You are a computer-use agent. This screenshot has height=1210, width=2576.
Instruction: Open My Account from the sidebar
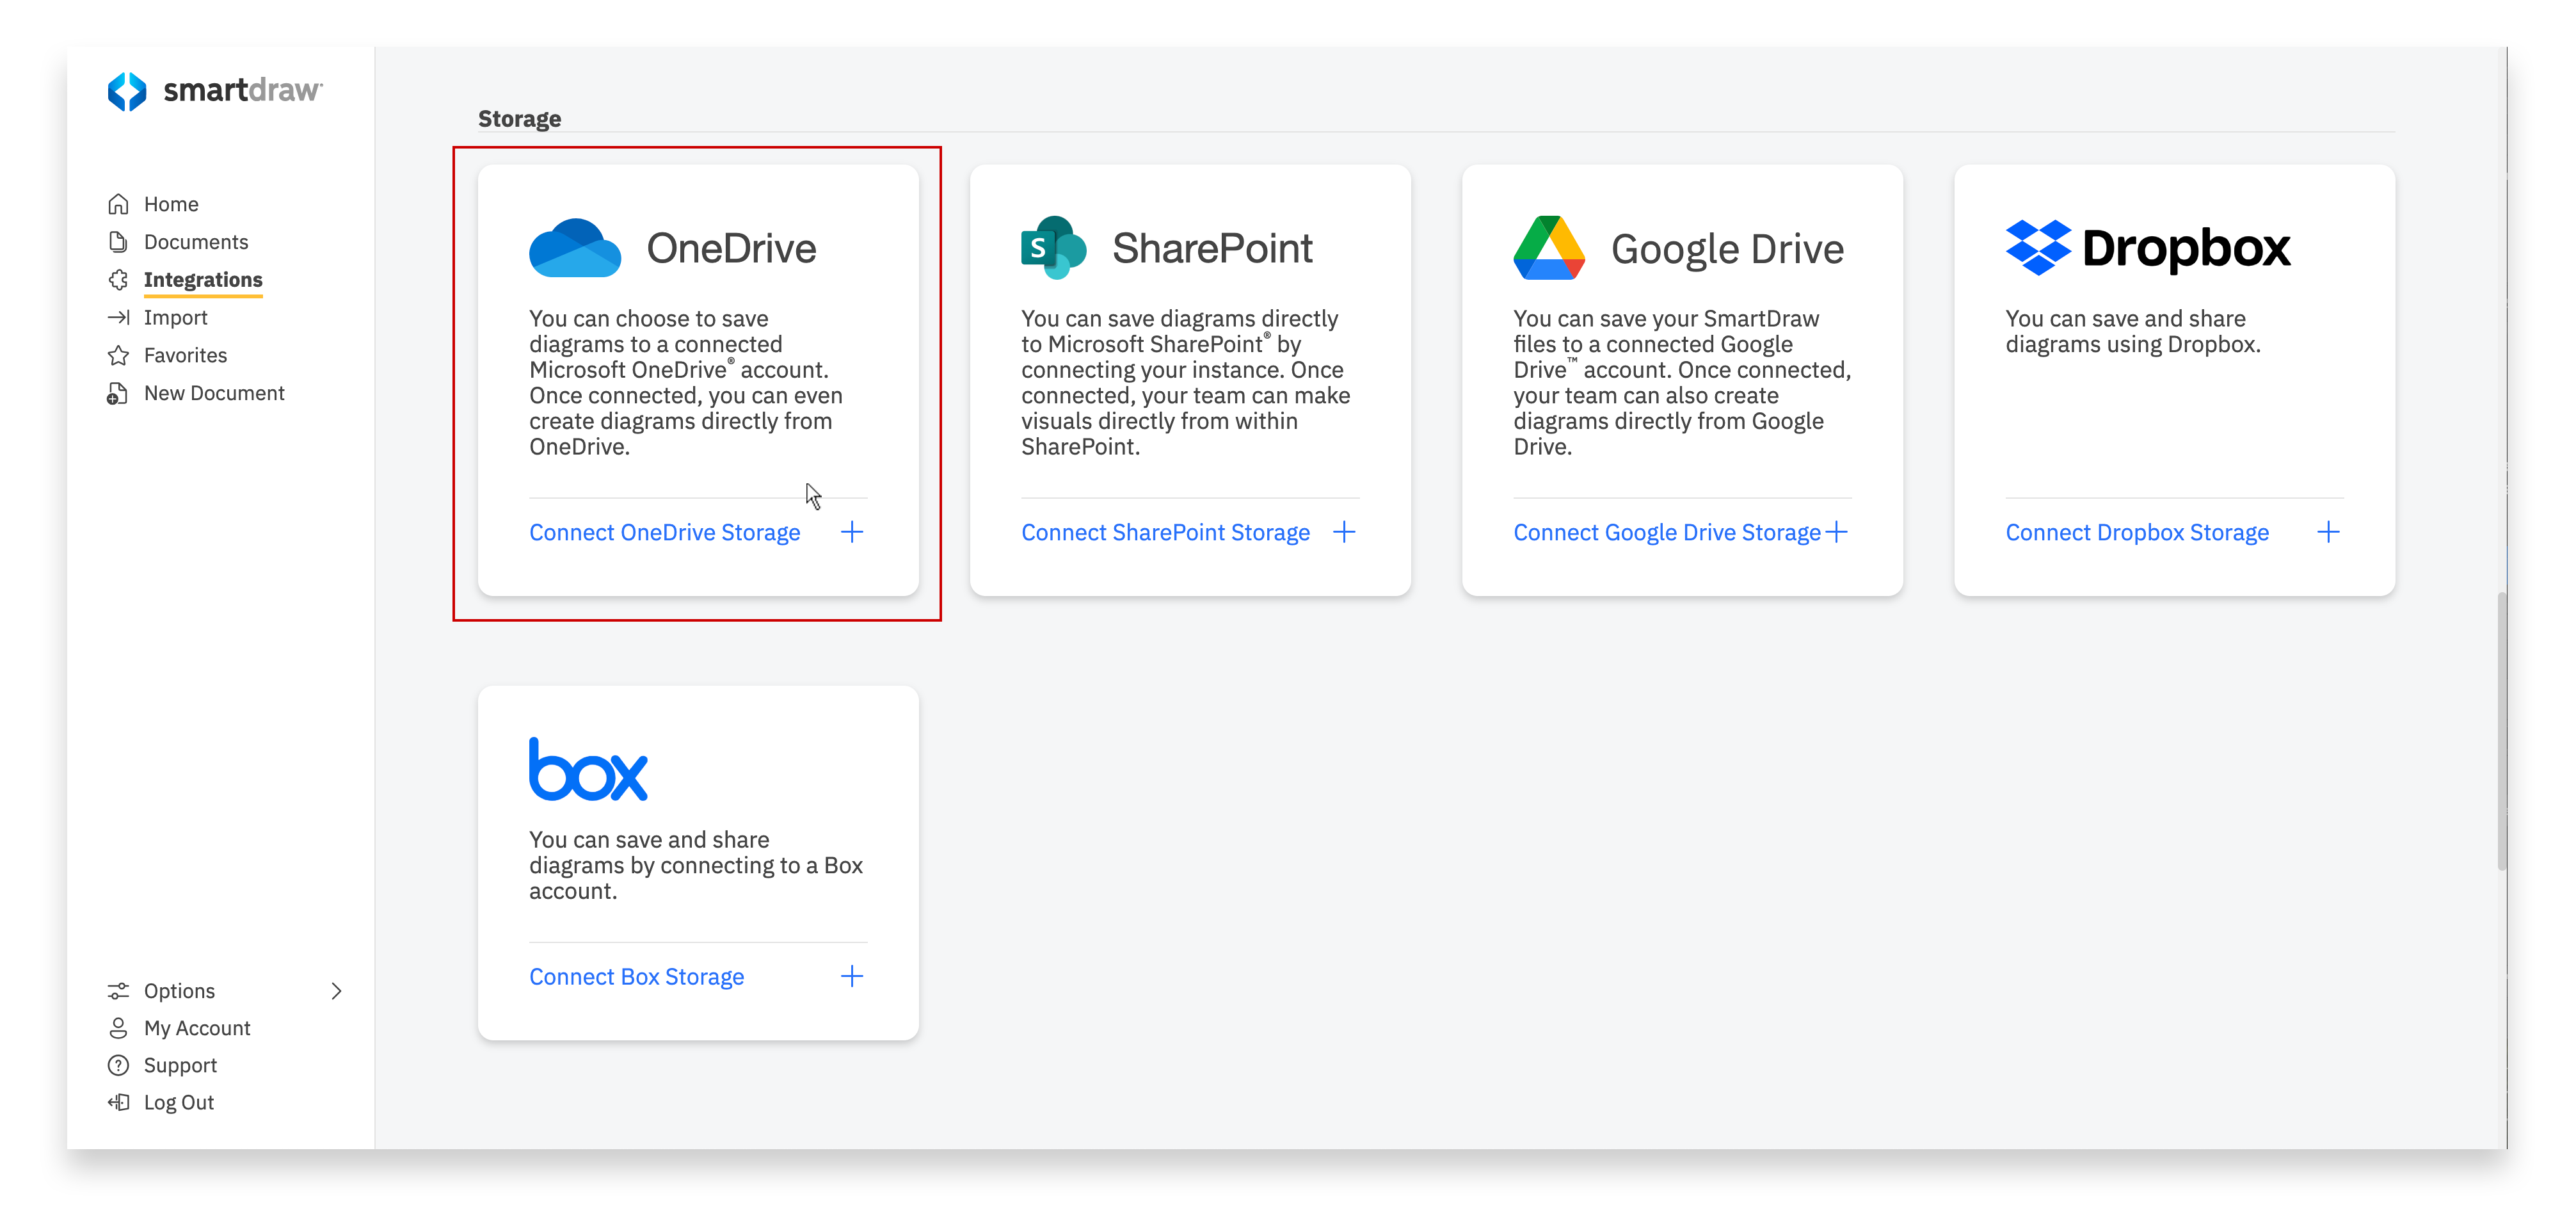196,1028
